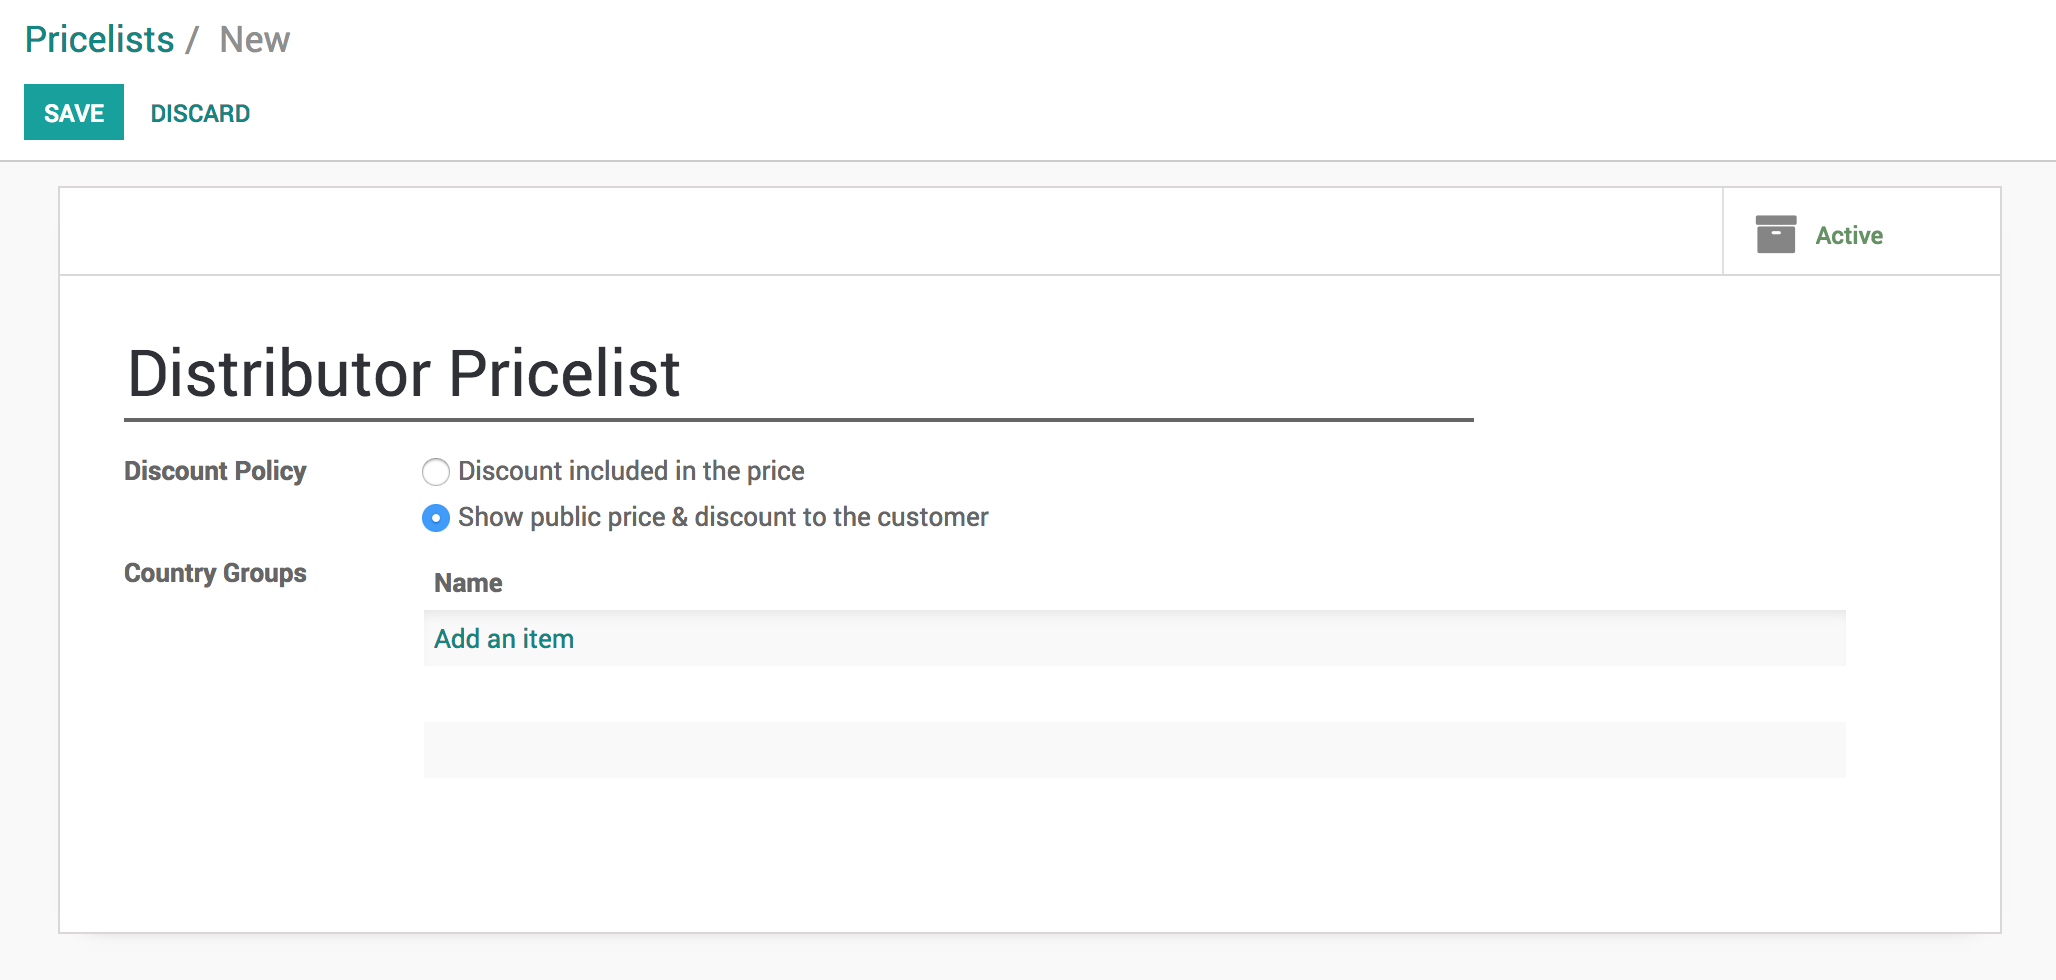Toggle the Active status button label

pos(1848,236)
